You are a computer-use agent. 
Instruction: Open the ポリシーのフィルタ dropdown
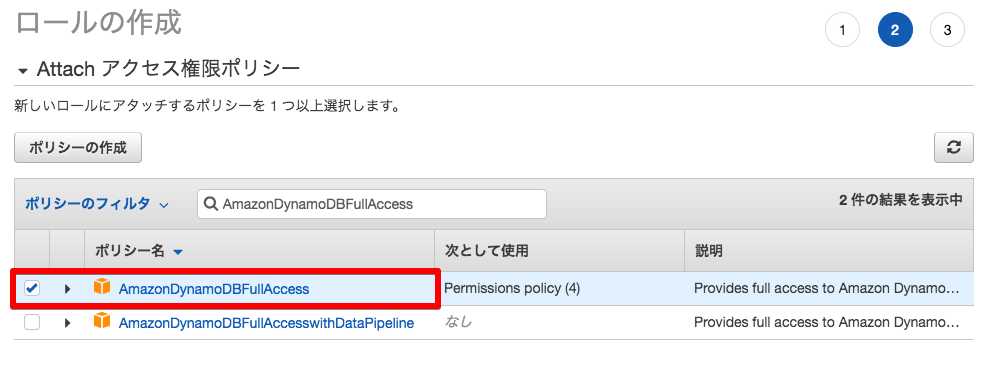click(97, 204)
